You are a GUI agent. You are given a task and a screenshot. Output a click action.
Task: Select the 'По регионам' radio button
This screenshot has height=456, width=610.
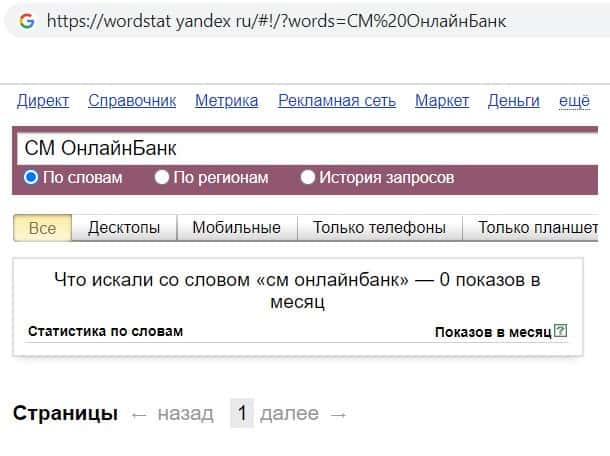coord(162,178)
